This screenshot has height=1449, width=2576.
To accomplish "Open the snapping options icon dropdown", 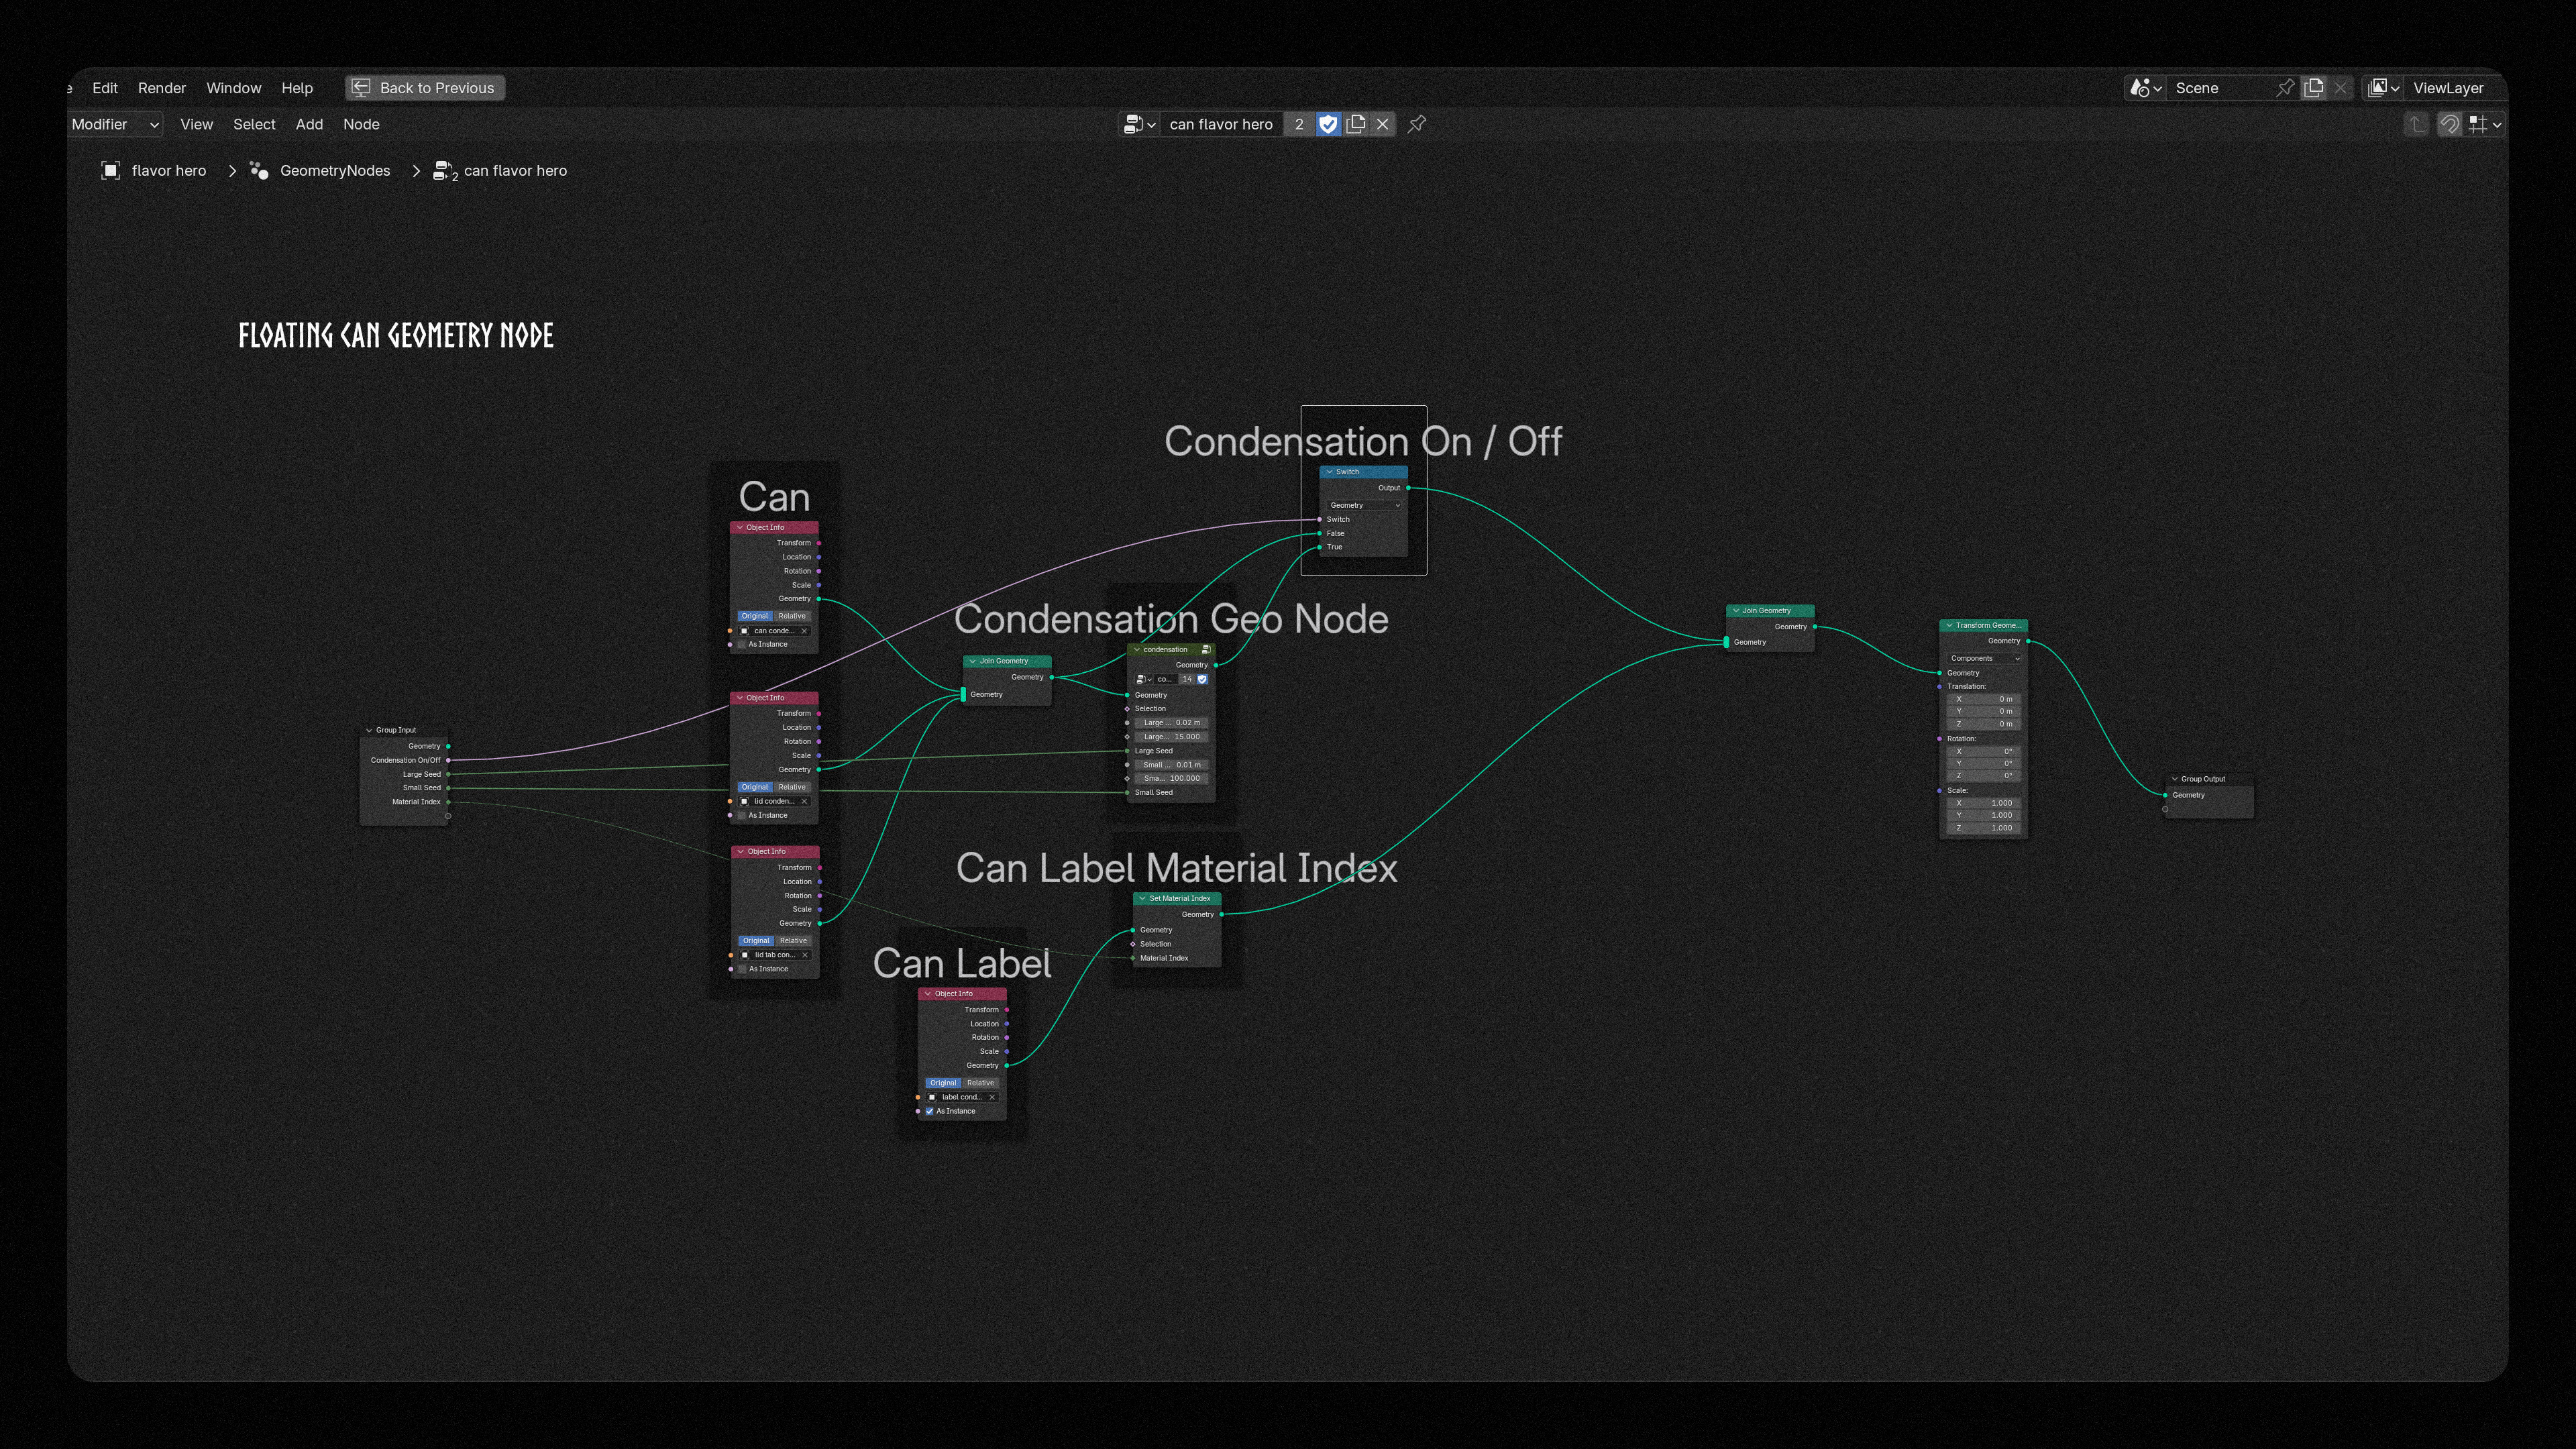I will point(2484,124).
